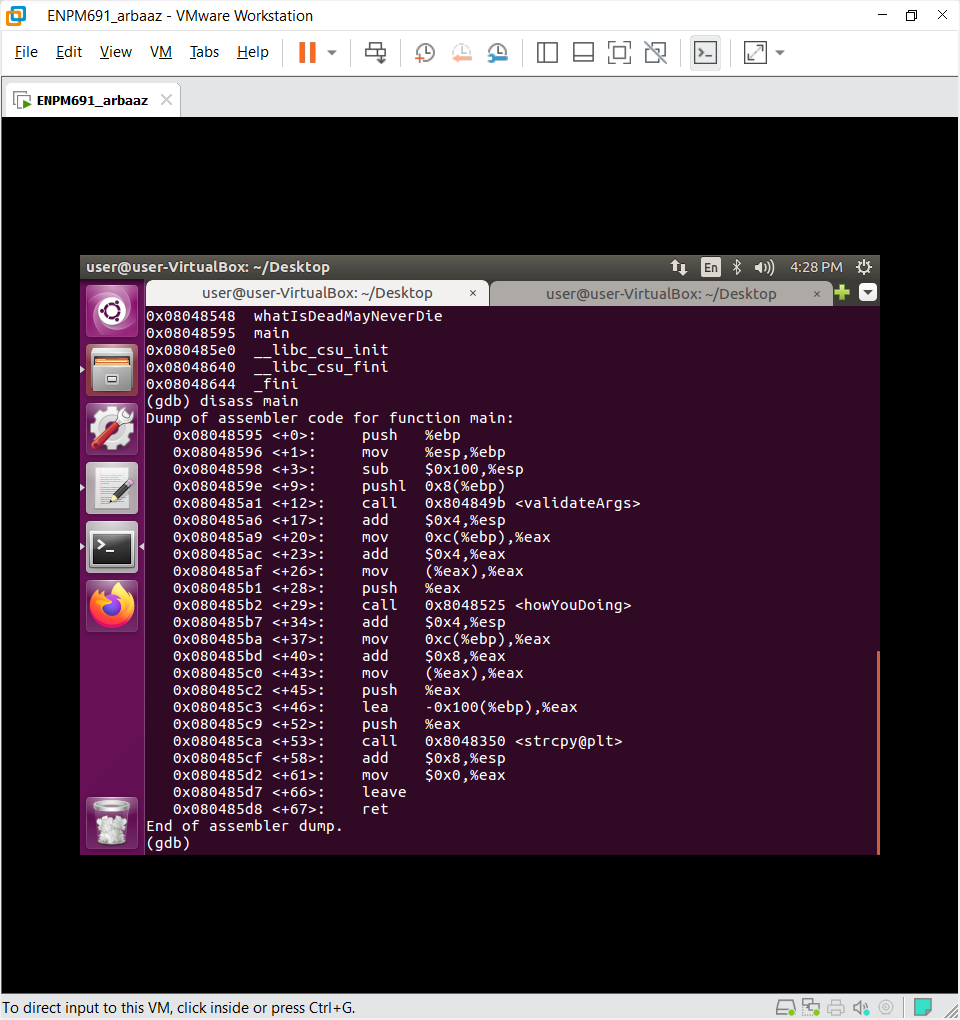Open terminal tab list dropdown arrow
960x1020 pixels.
click(x=867, y=293)
